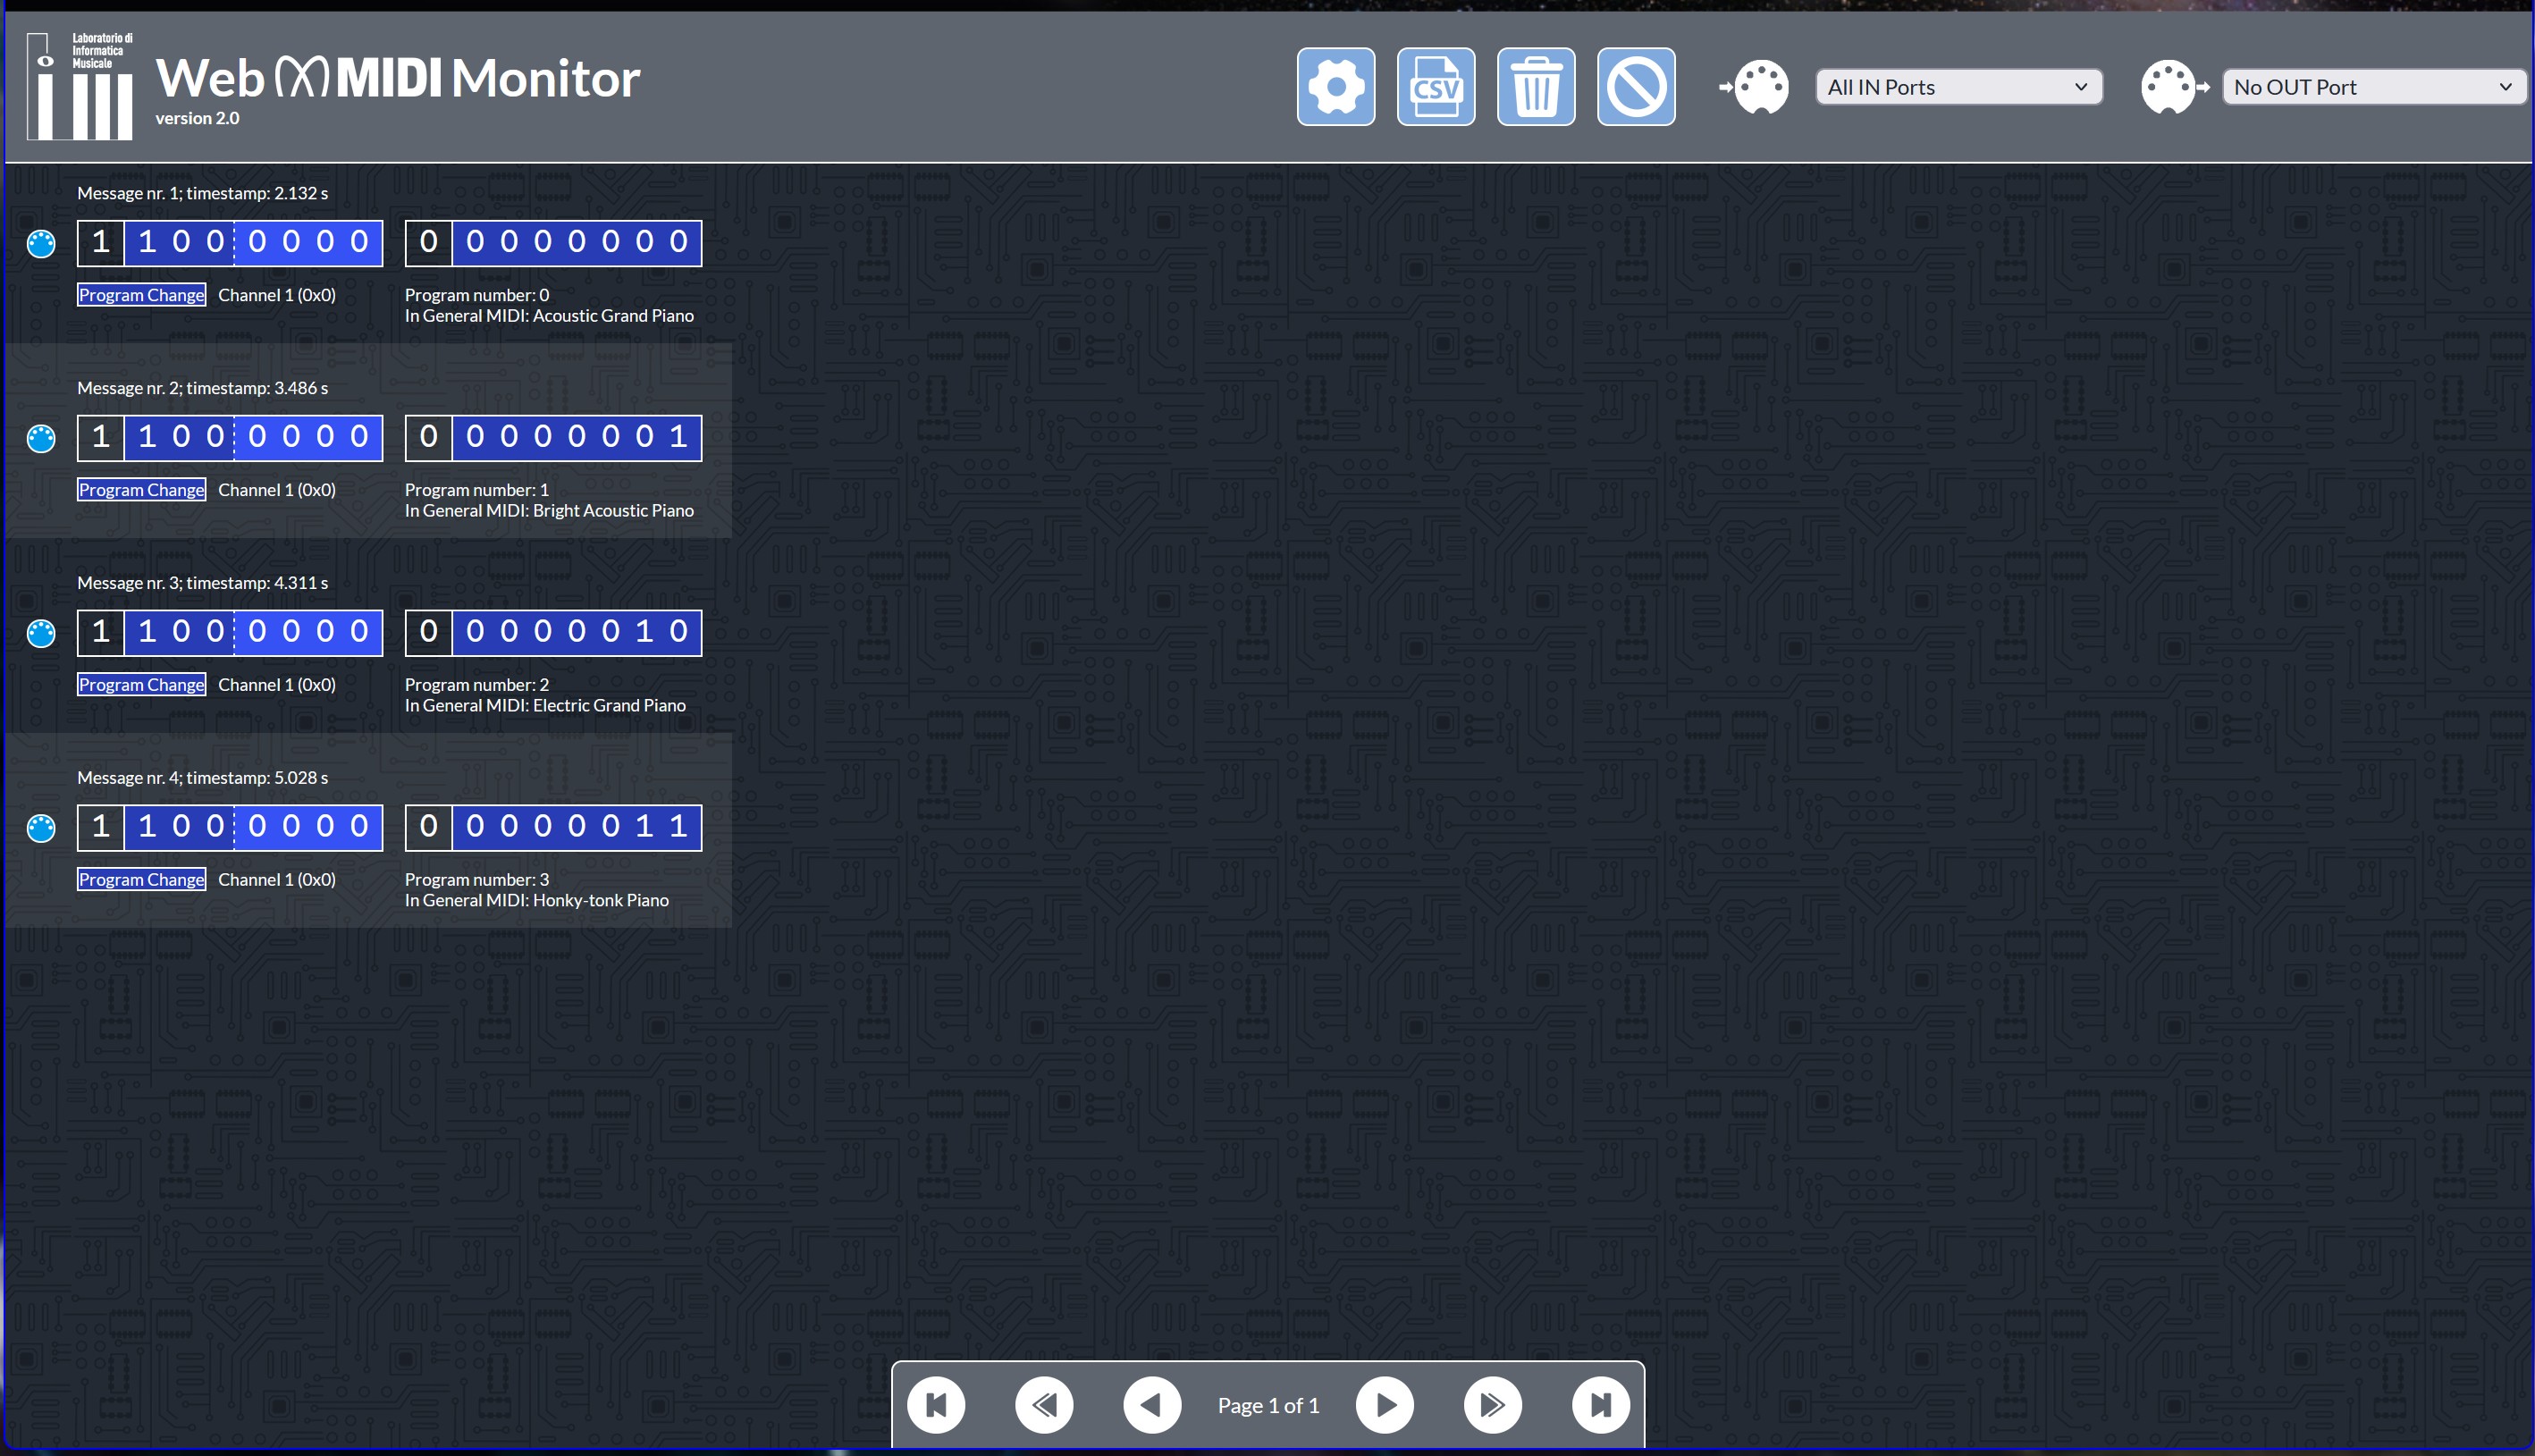Image resolution: width=2535 pixels, height=1456 pixels.
Task: Open the All IN Ports dropdown
Action: (x=1958, y=87)
